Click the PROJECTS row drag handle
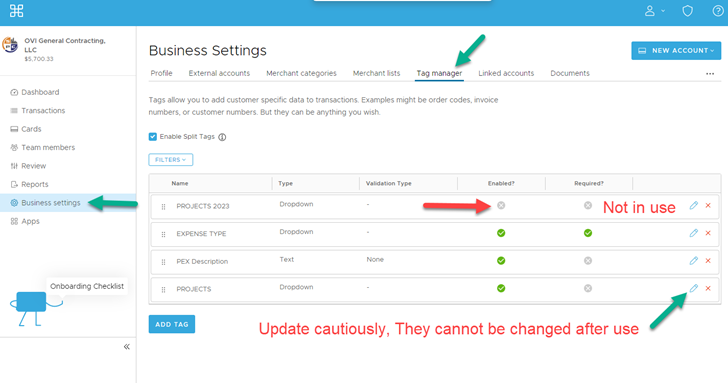The image size is (728, 383). [163, 290]
